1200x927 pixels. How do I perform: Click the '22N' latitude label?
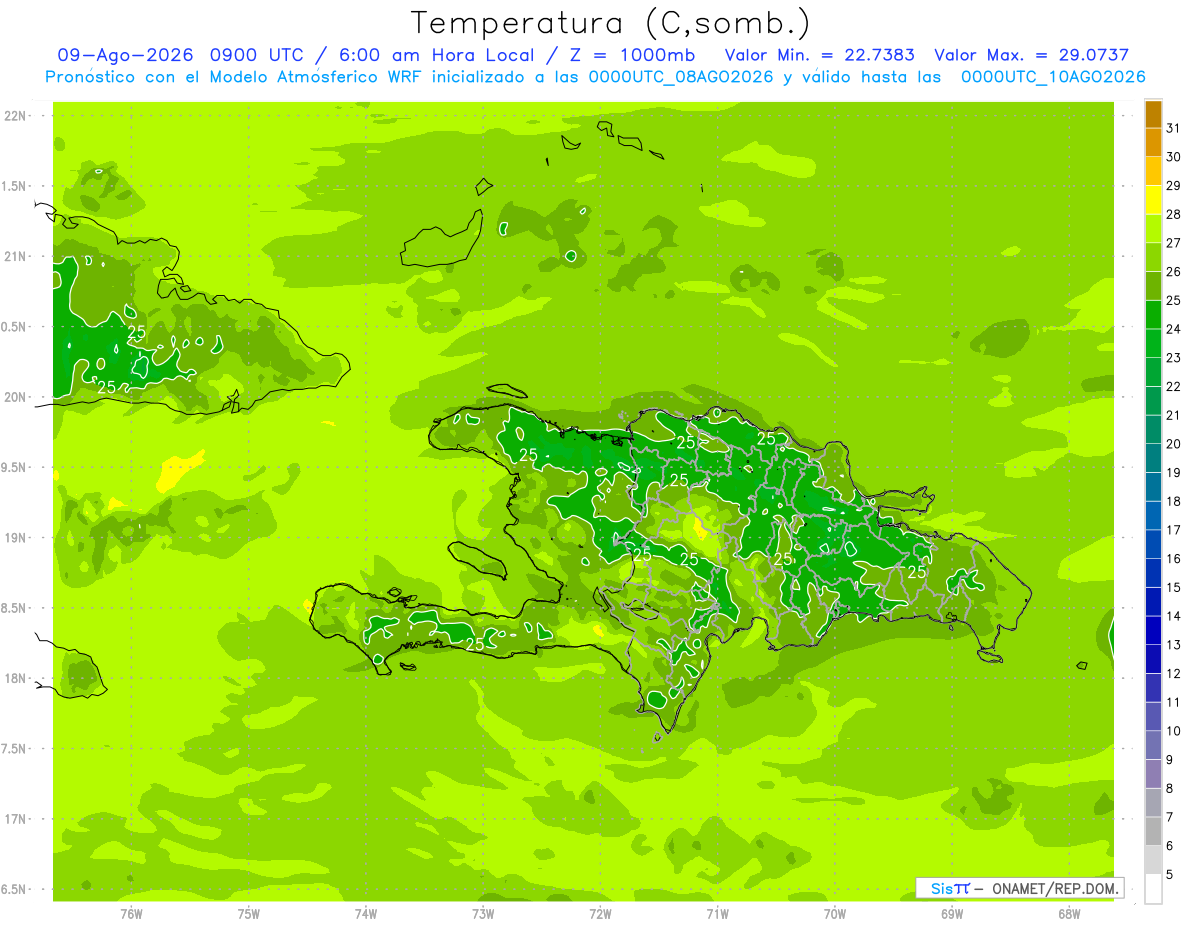click(x=15, y=116)
